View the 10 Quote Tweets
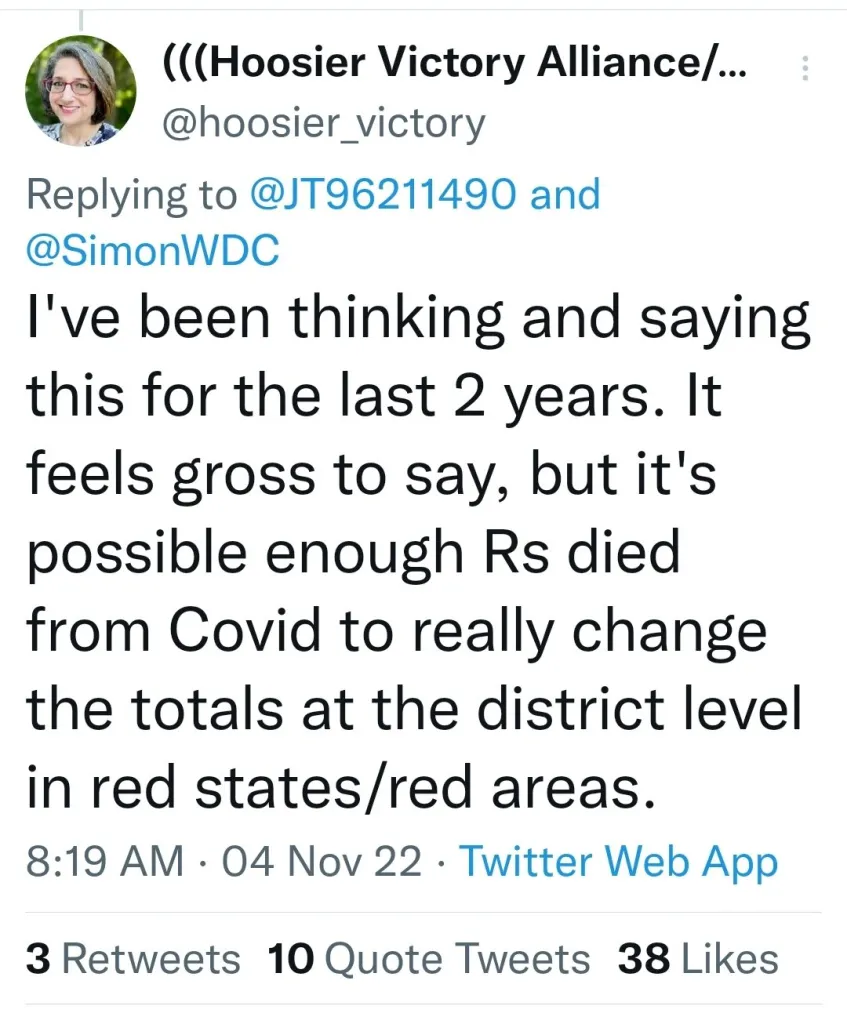The height and width of the screenshot is (1024, 847). pos(429,959)
